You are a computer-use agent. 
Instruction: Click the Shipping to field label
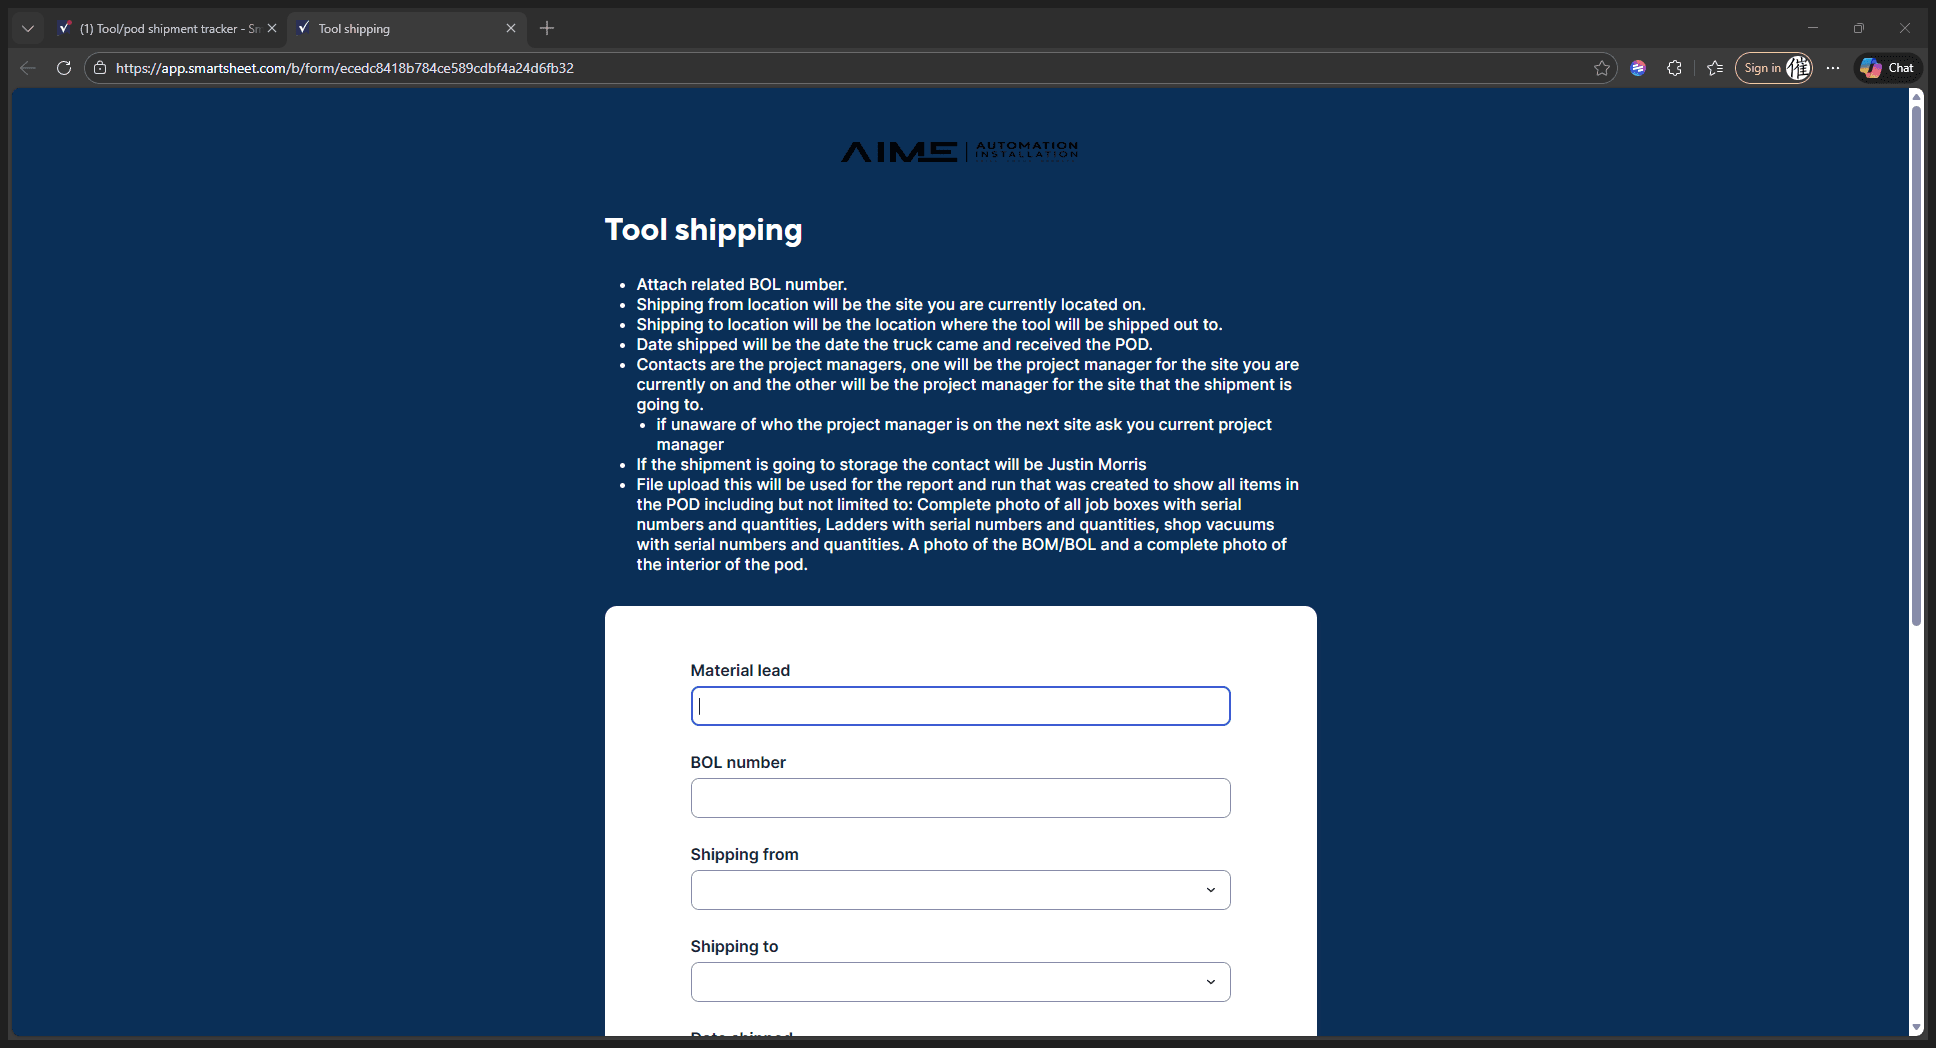734,946
